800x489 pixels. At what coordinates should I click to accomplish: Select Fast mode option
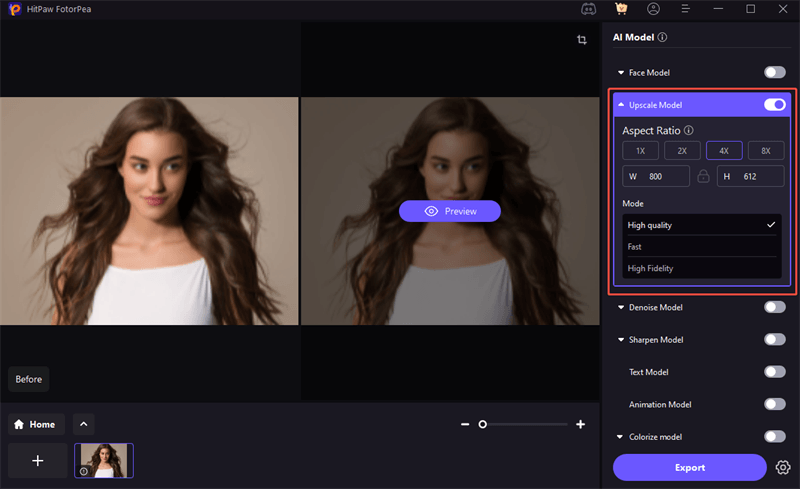tap(702, 247)
